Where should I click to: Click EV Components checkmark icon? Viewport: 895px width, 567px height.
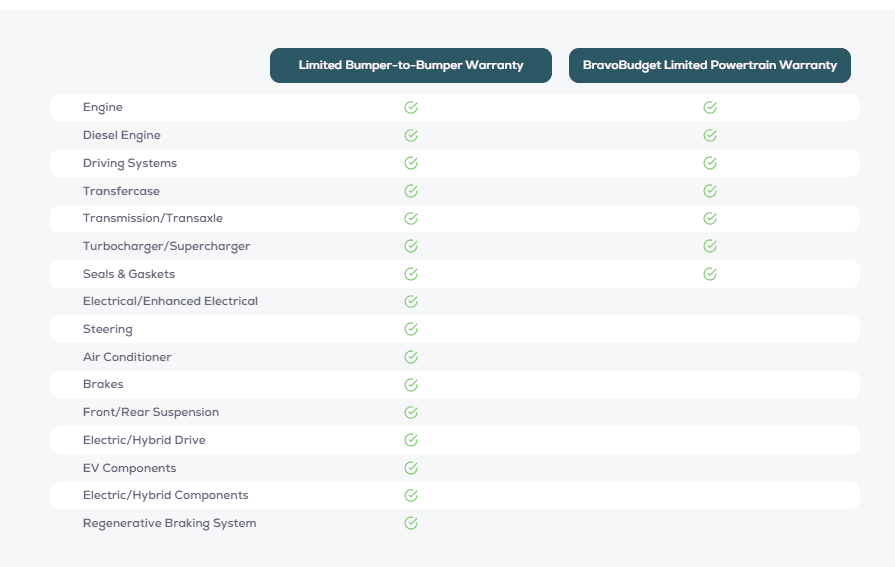[x=411, y=468]
